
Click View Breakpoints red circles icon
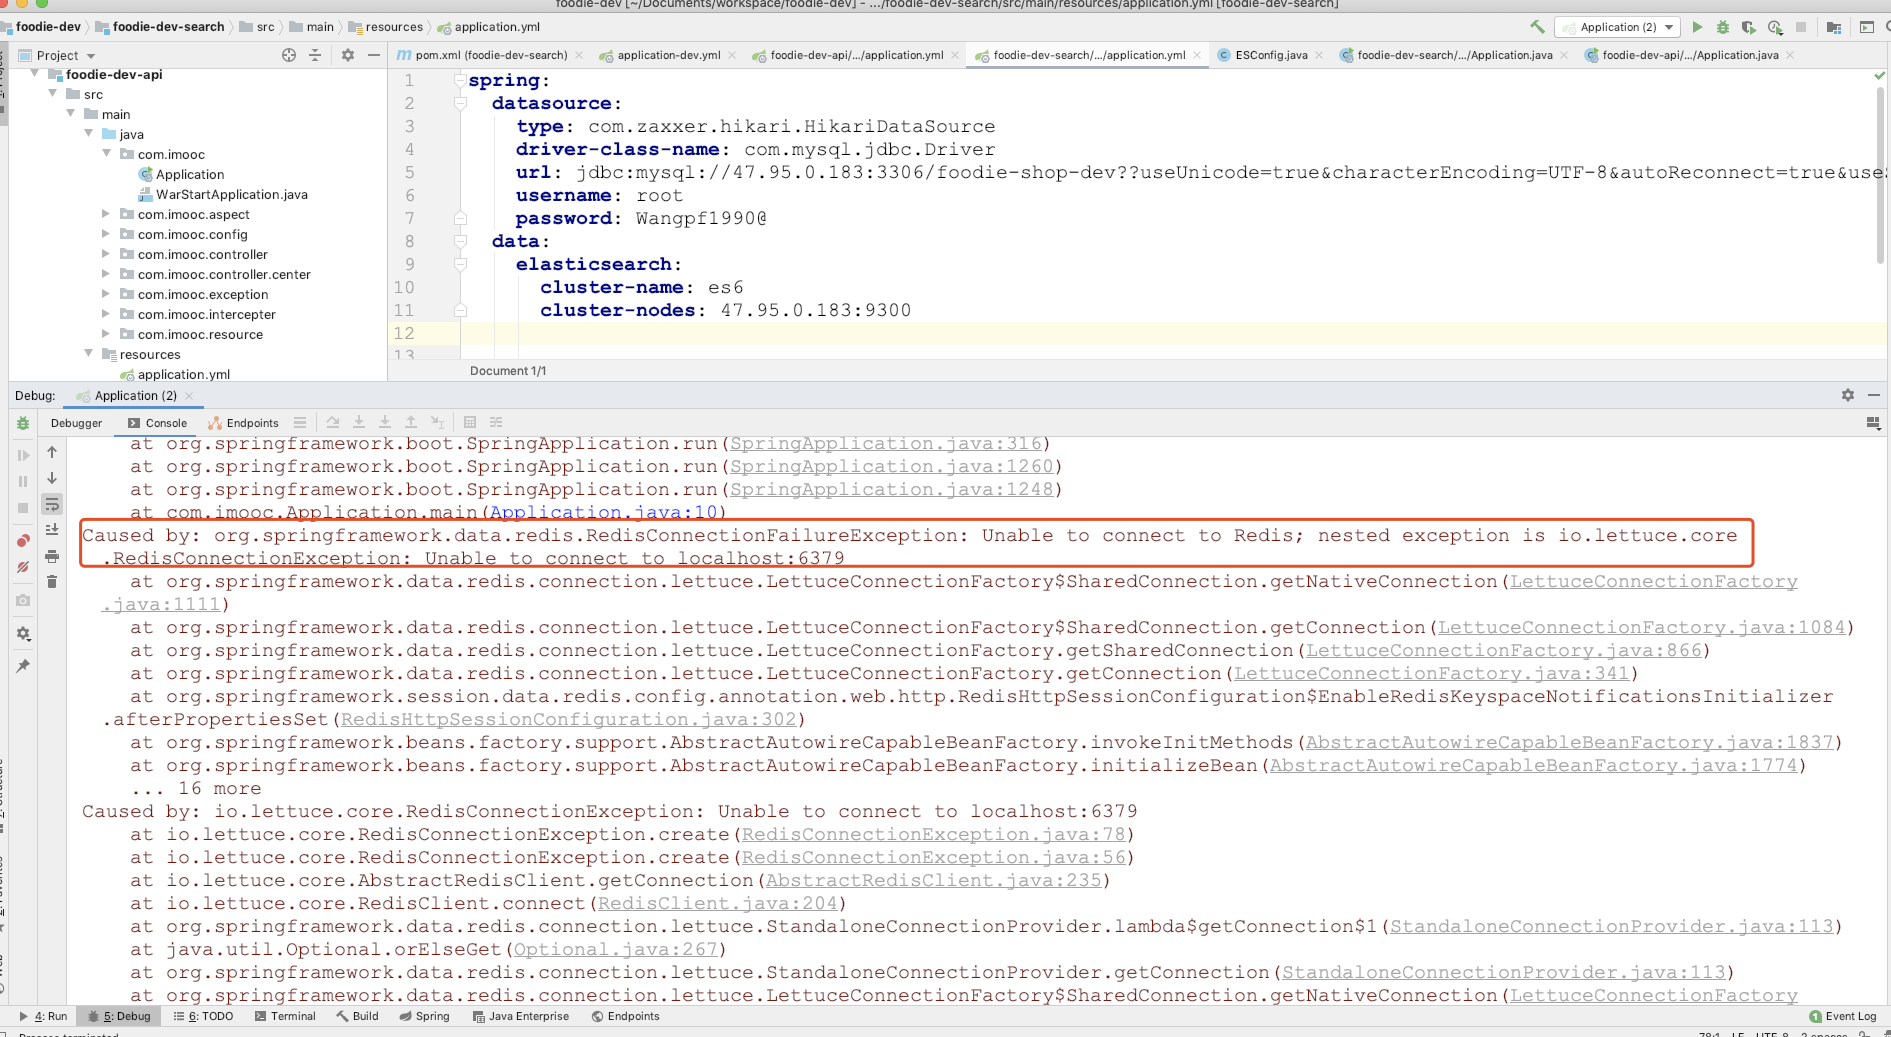(x=23, y=541)
